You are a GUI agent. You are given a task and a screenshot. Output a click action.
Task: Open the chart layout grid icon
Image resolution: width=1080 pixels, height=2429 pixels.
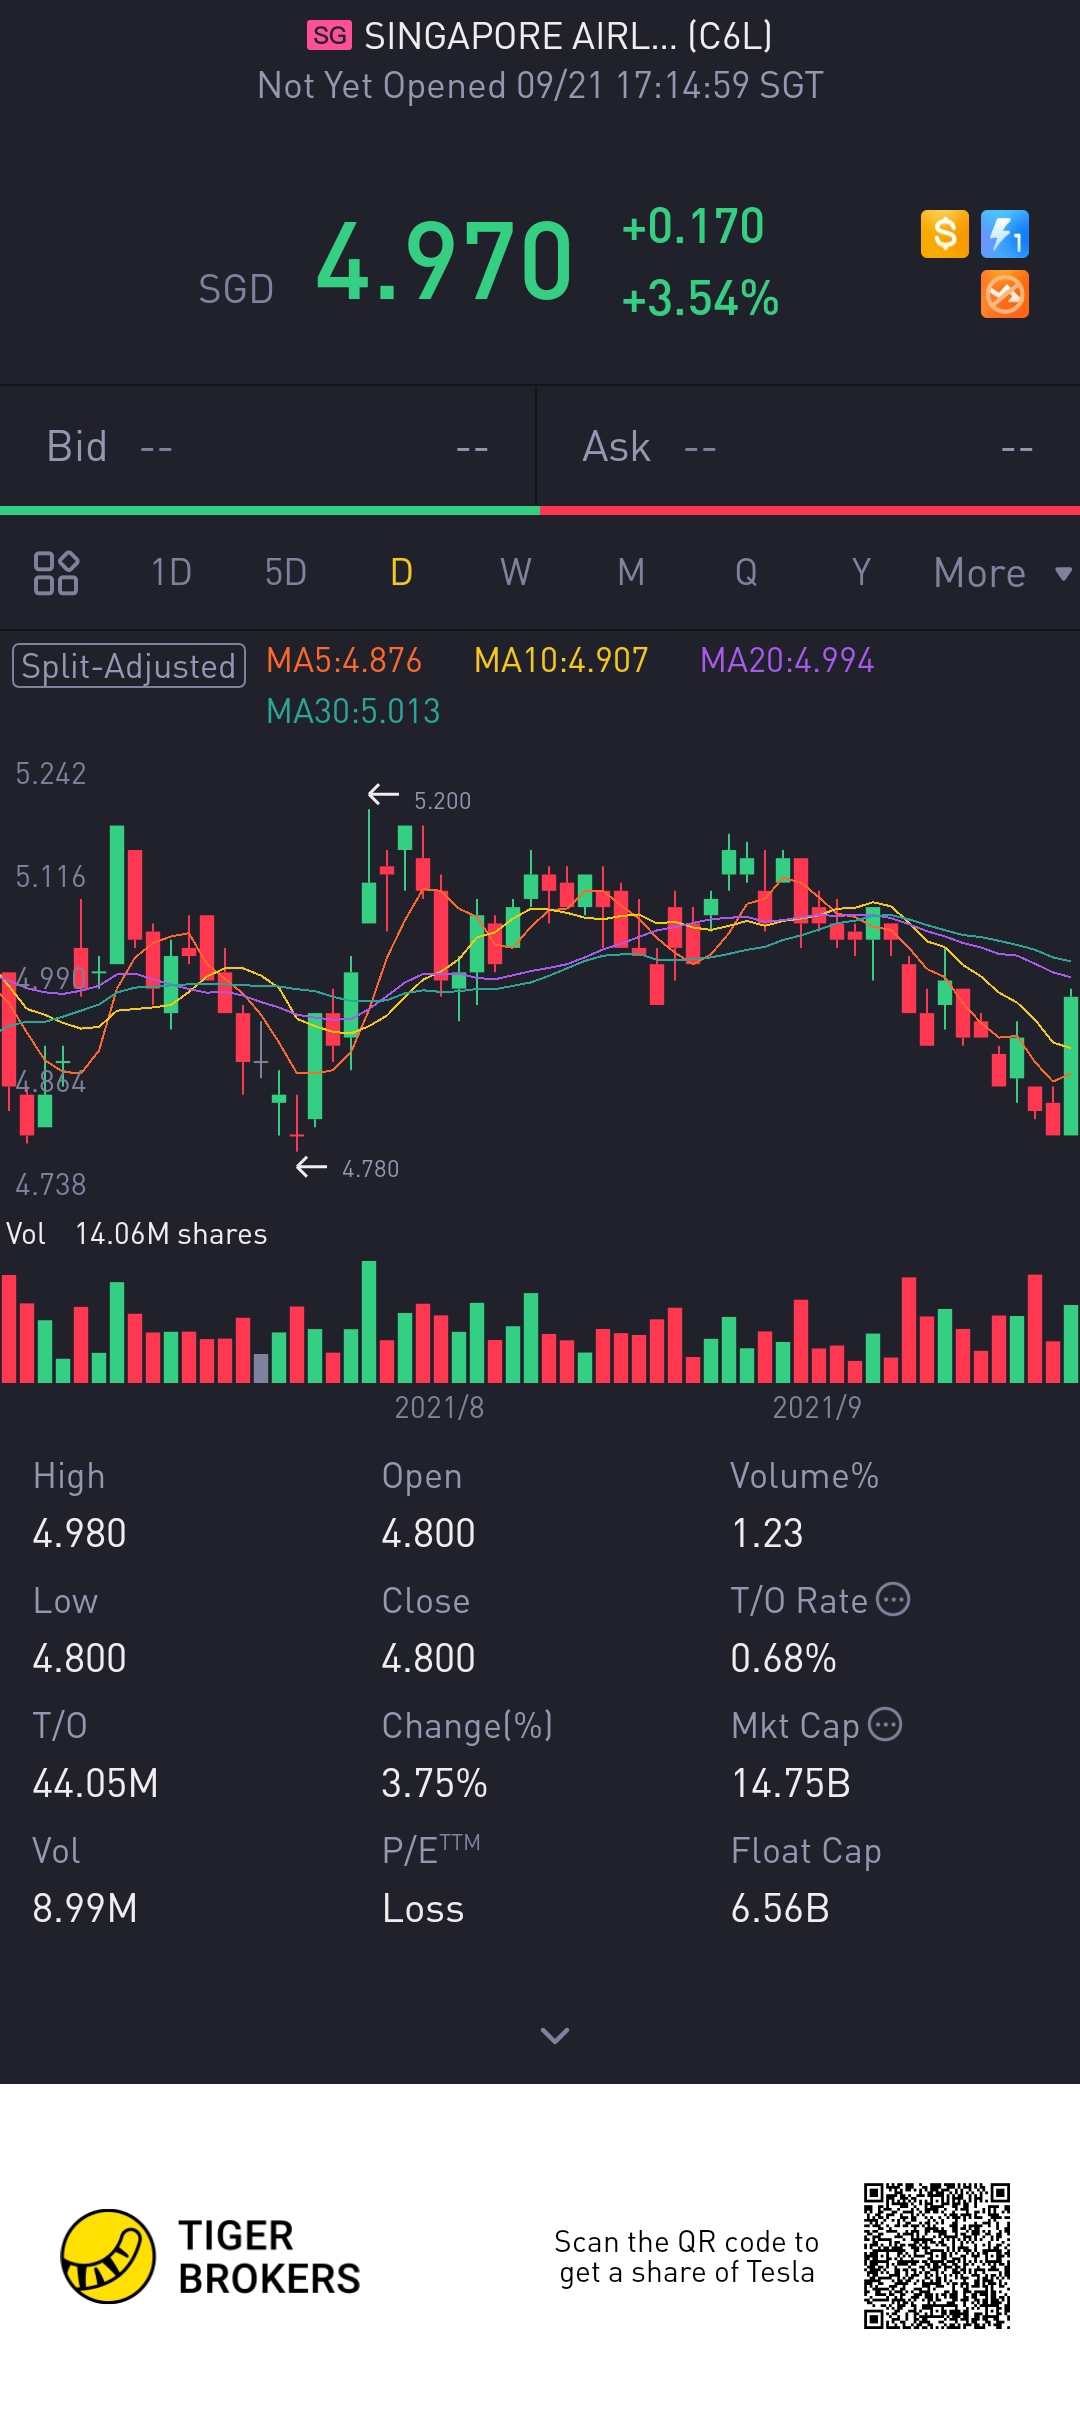coord(56,573)
